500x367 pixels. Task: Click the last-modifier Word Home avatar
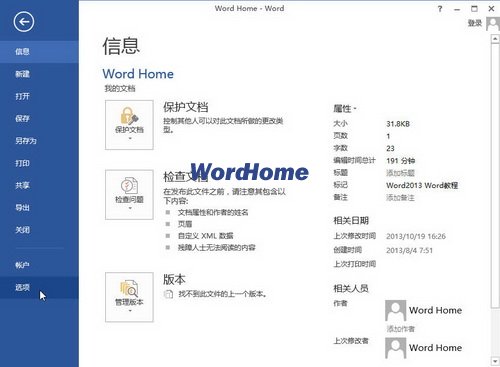(x=395, y=348)
